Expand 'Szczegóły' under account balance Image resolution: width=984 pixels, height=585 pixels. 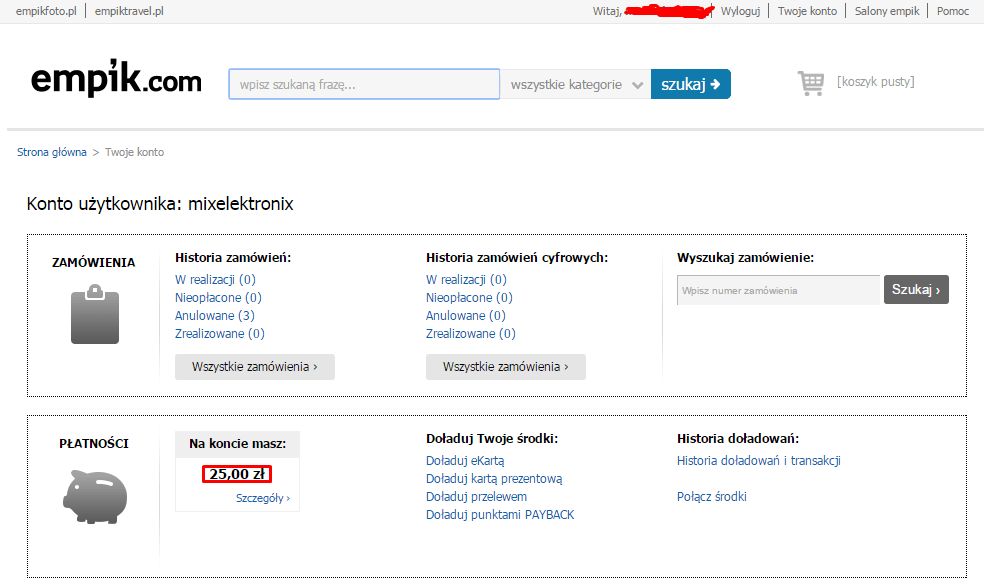262,498
